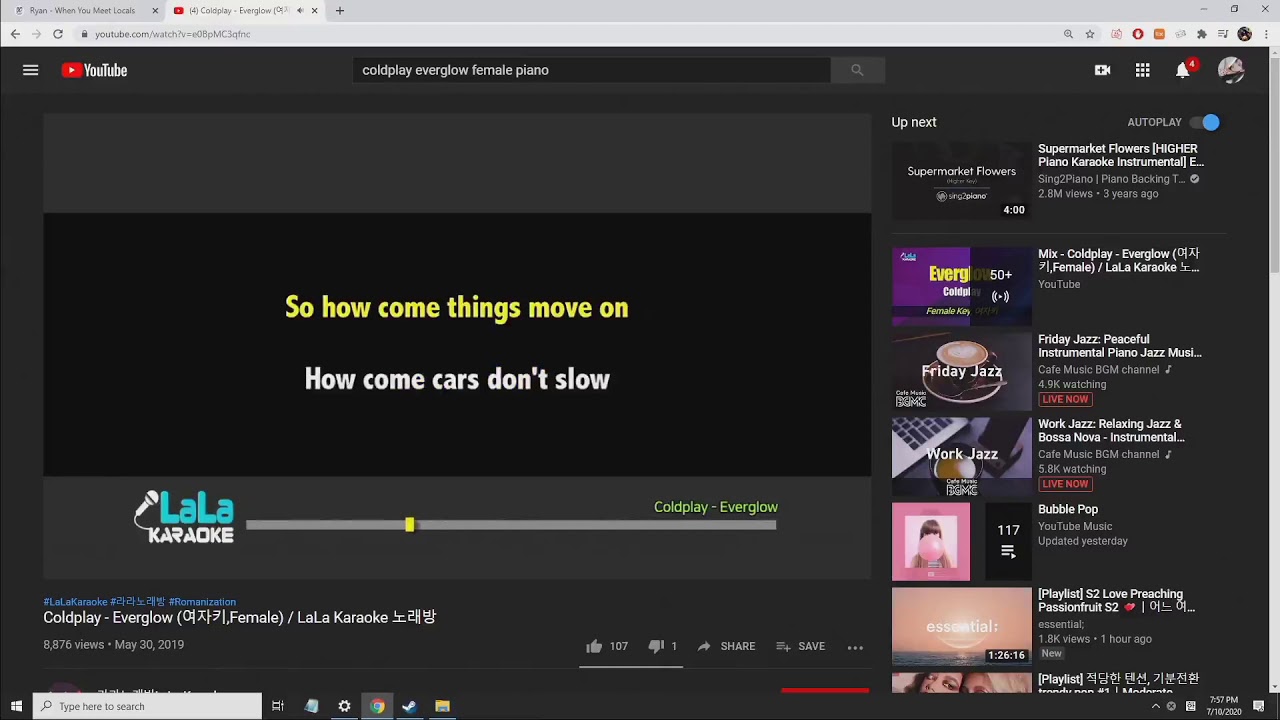Image resolution: width=1280 pixels, height=720 pixels.
Task: Mute tab via speaker icon on Coldplay tab
Action: 299,10
